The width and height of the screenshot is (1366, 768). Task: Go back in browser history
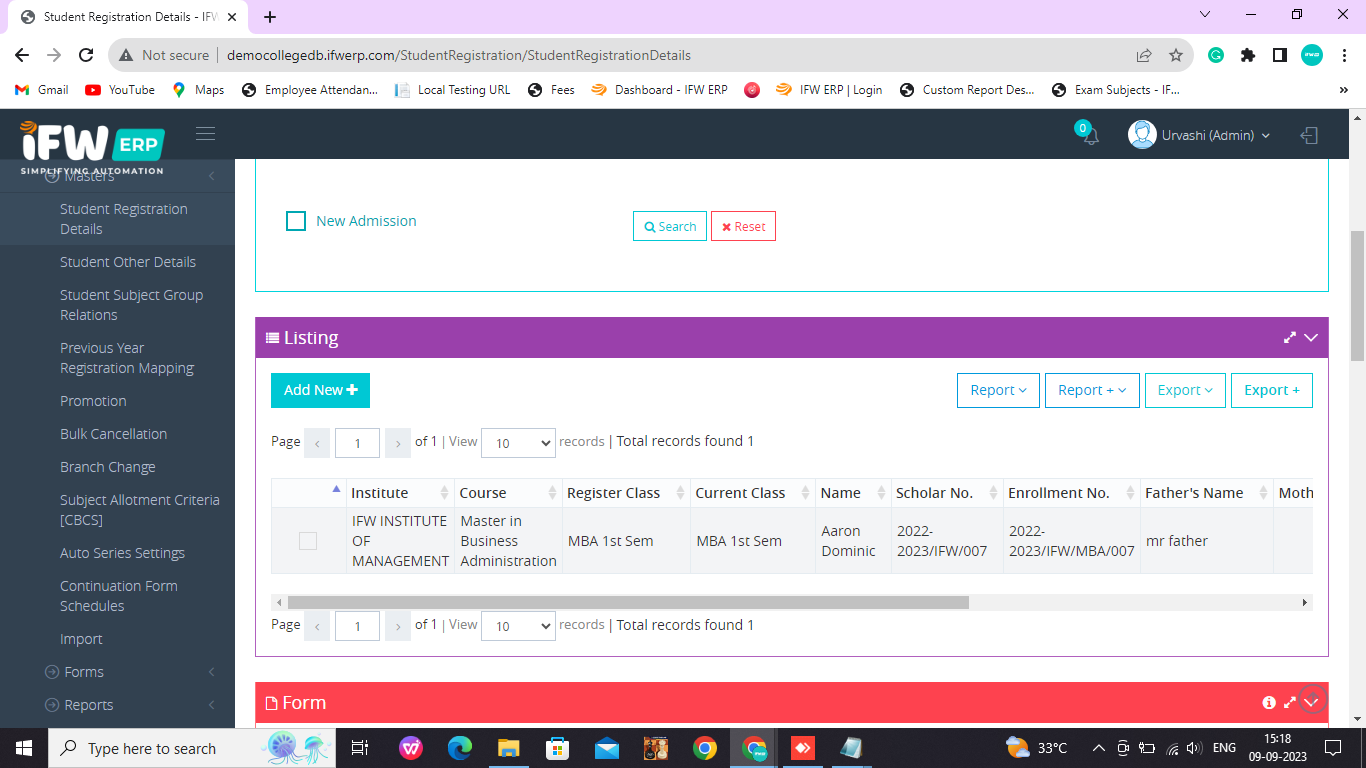coord(22,55)
